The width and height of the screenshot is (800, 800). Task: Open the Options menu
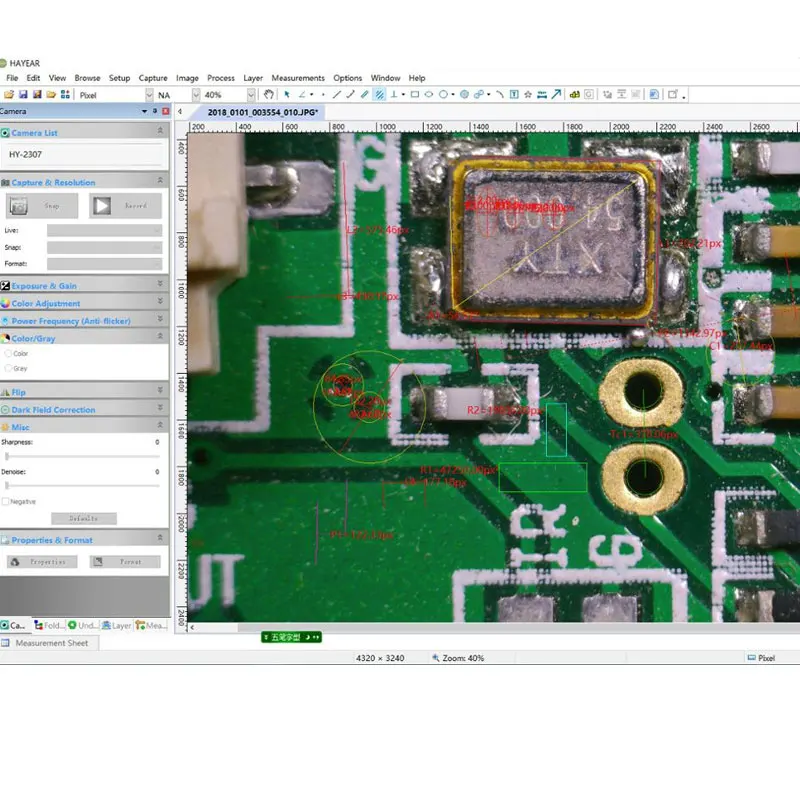(x=347, y=78)
